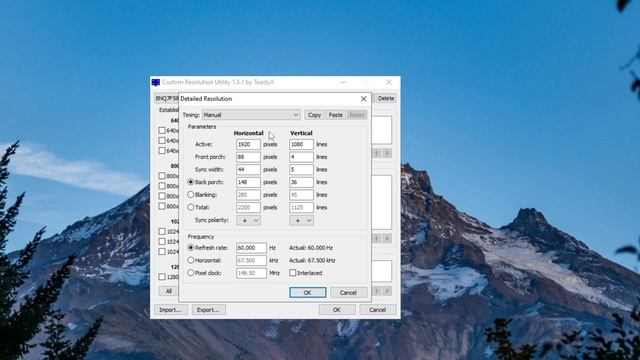
Task: Click the horizontal Blanking field showing 280
Action: [248, 195]
